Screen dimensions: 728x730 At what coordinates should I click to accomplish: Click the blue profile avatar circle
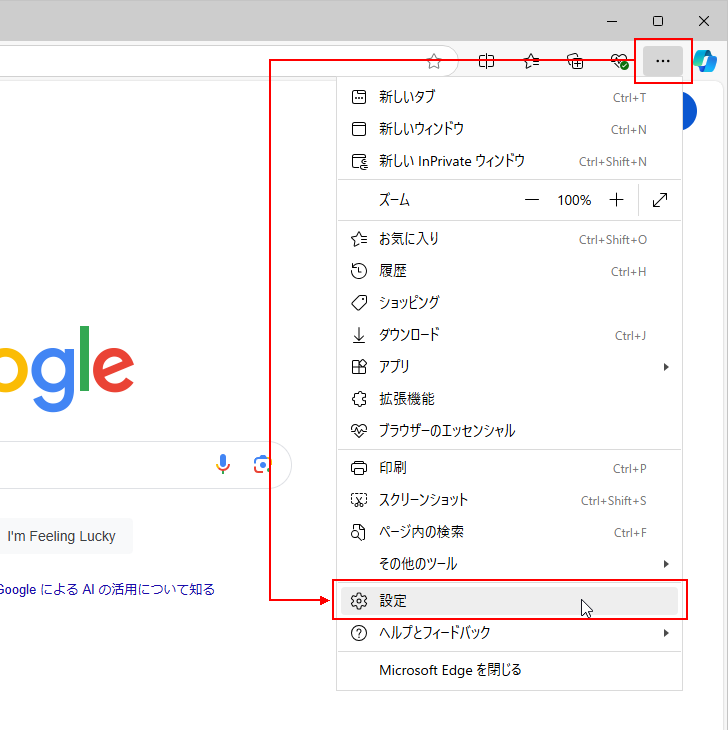(x=689, y=111)
